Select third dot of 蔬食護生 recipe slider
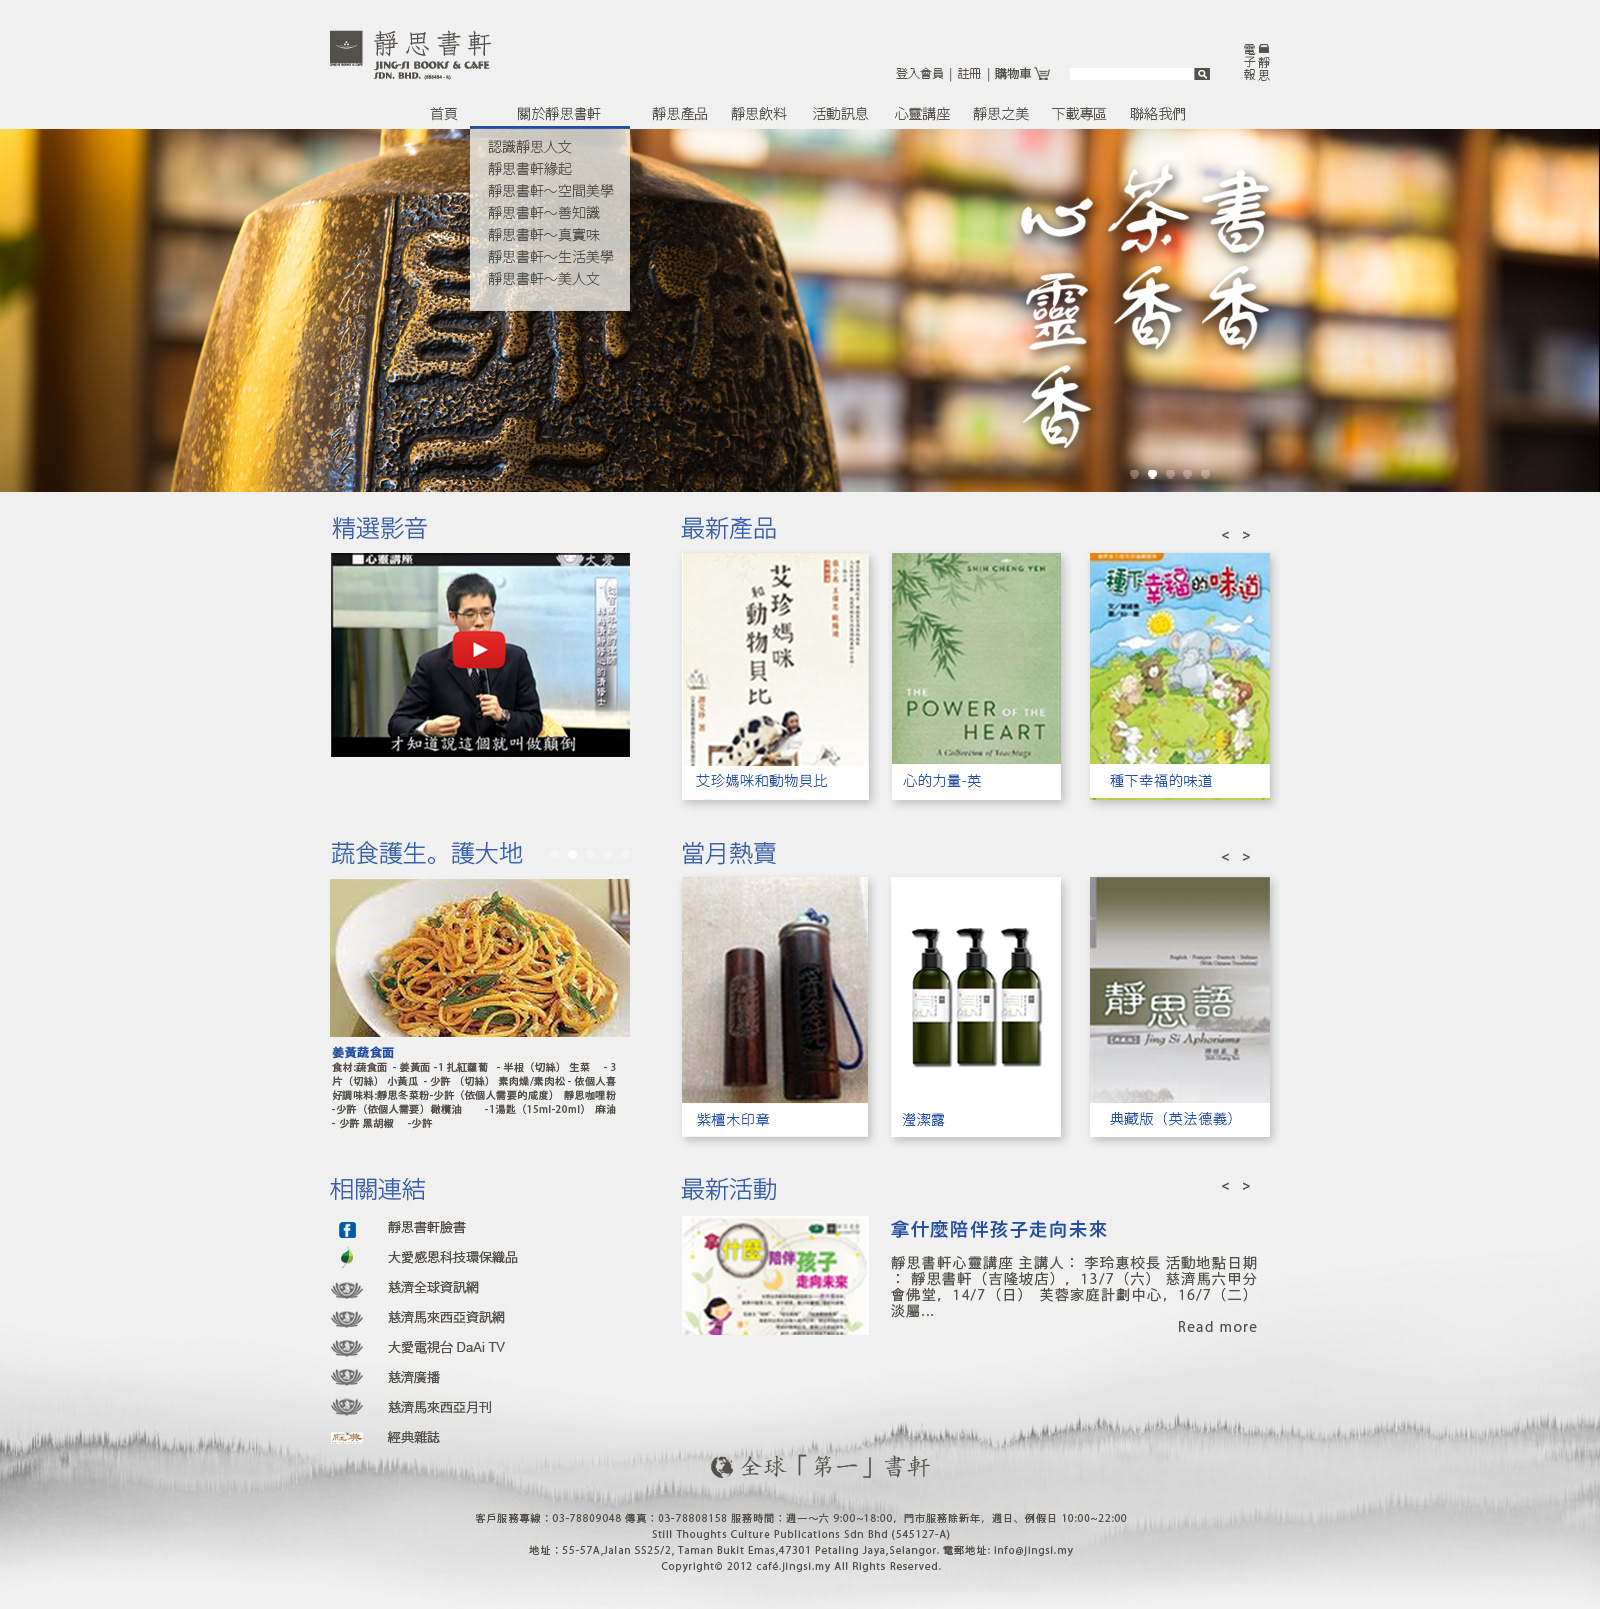 (590, 854)
